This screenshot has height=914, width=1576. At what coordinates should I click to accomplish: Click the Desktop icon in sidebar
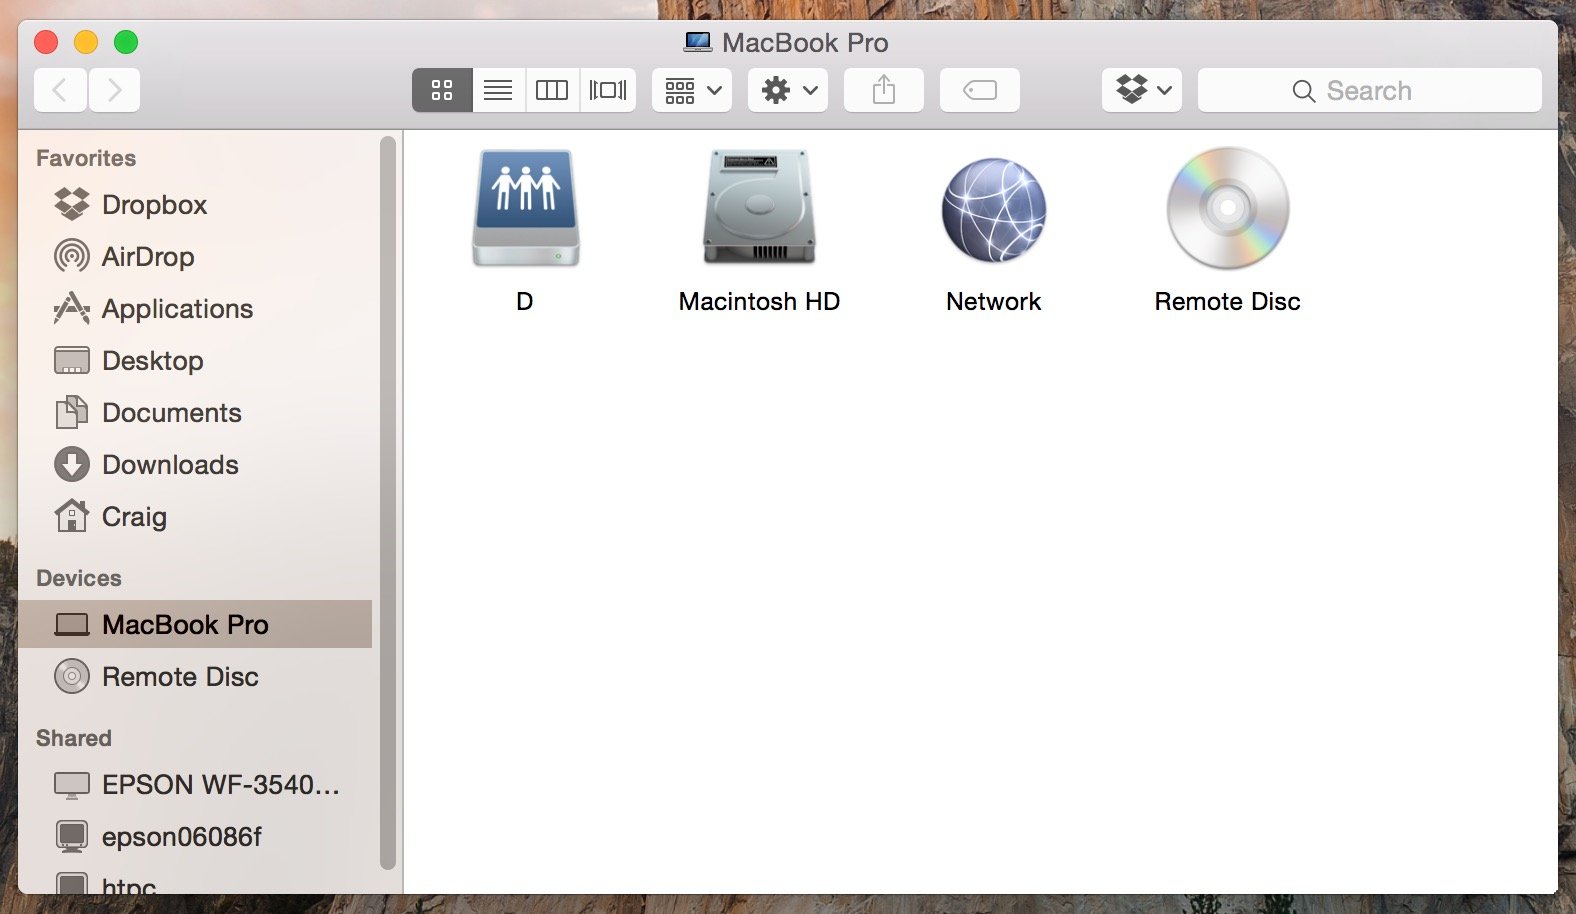tap(72, 361)
